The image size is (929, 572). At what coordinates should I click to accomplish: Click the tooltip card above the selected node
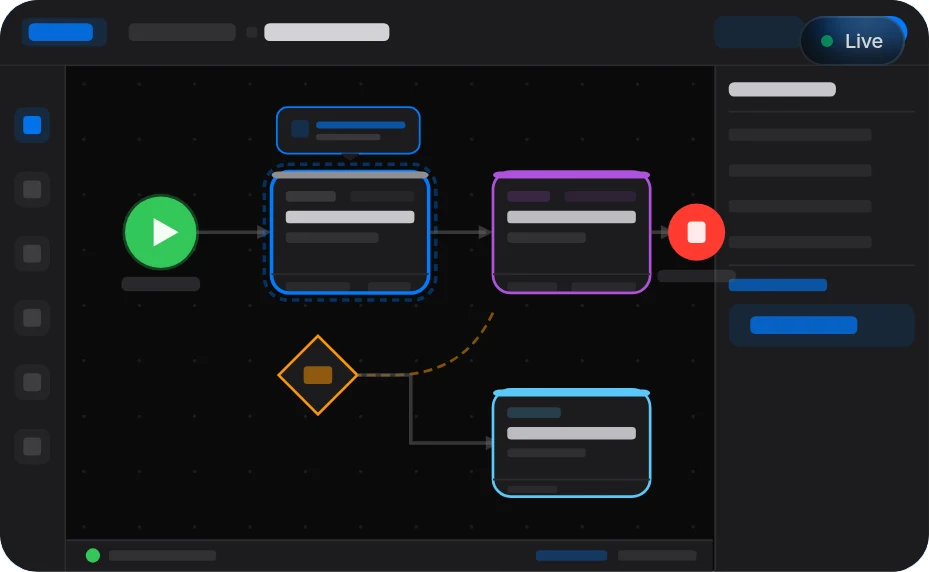(x=348, y=130)
